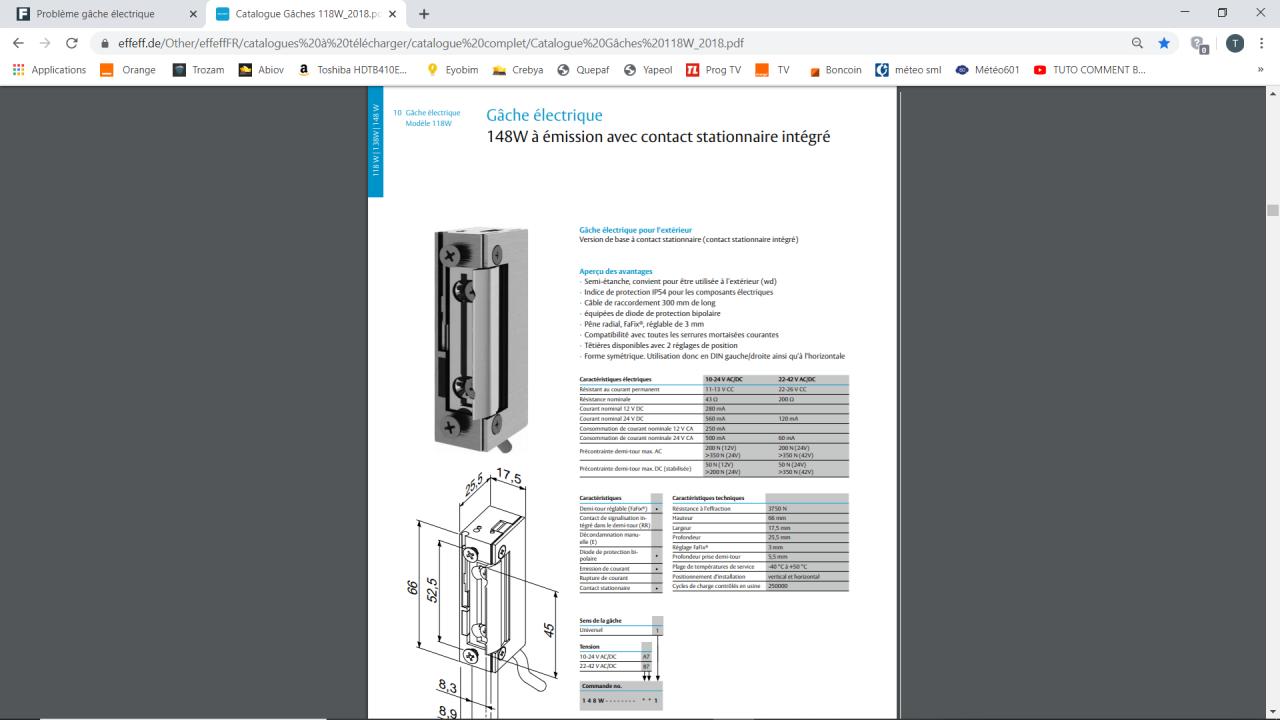Viewport: 1280px width, 720px height.
Task: Open the Prog TV bookmark
Action: tap(713, 70)
